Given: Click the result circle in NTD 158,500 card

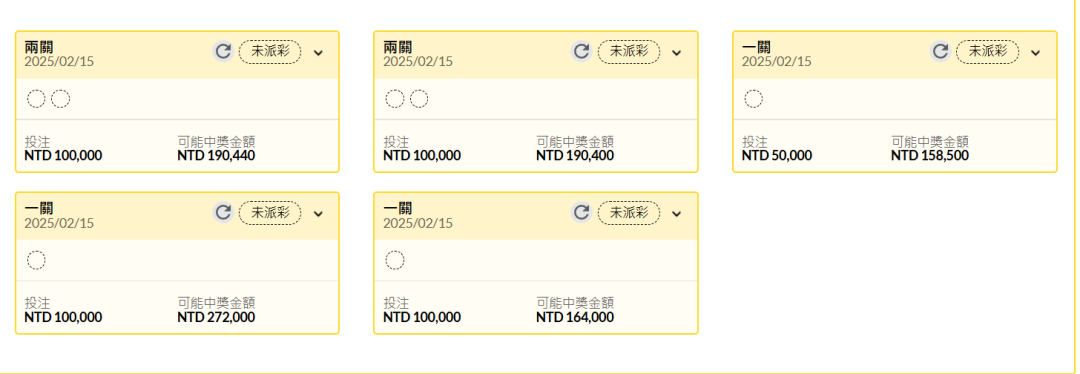Looking at the screenshot, I should [754, 99].
